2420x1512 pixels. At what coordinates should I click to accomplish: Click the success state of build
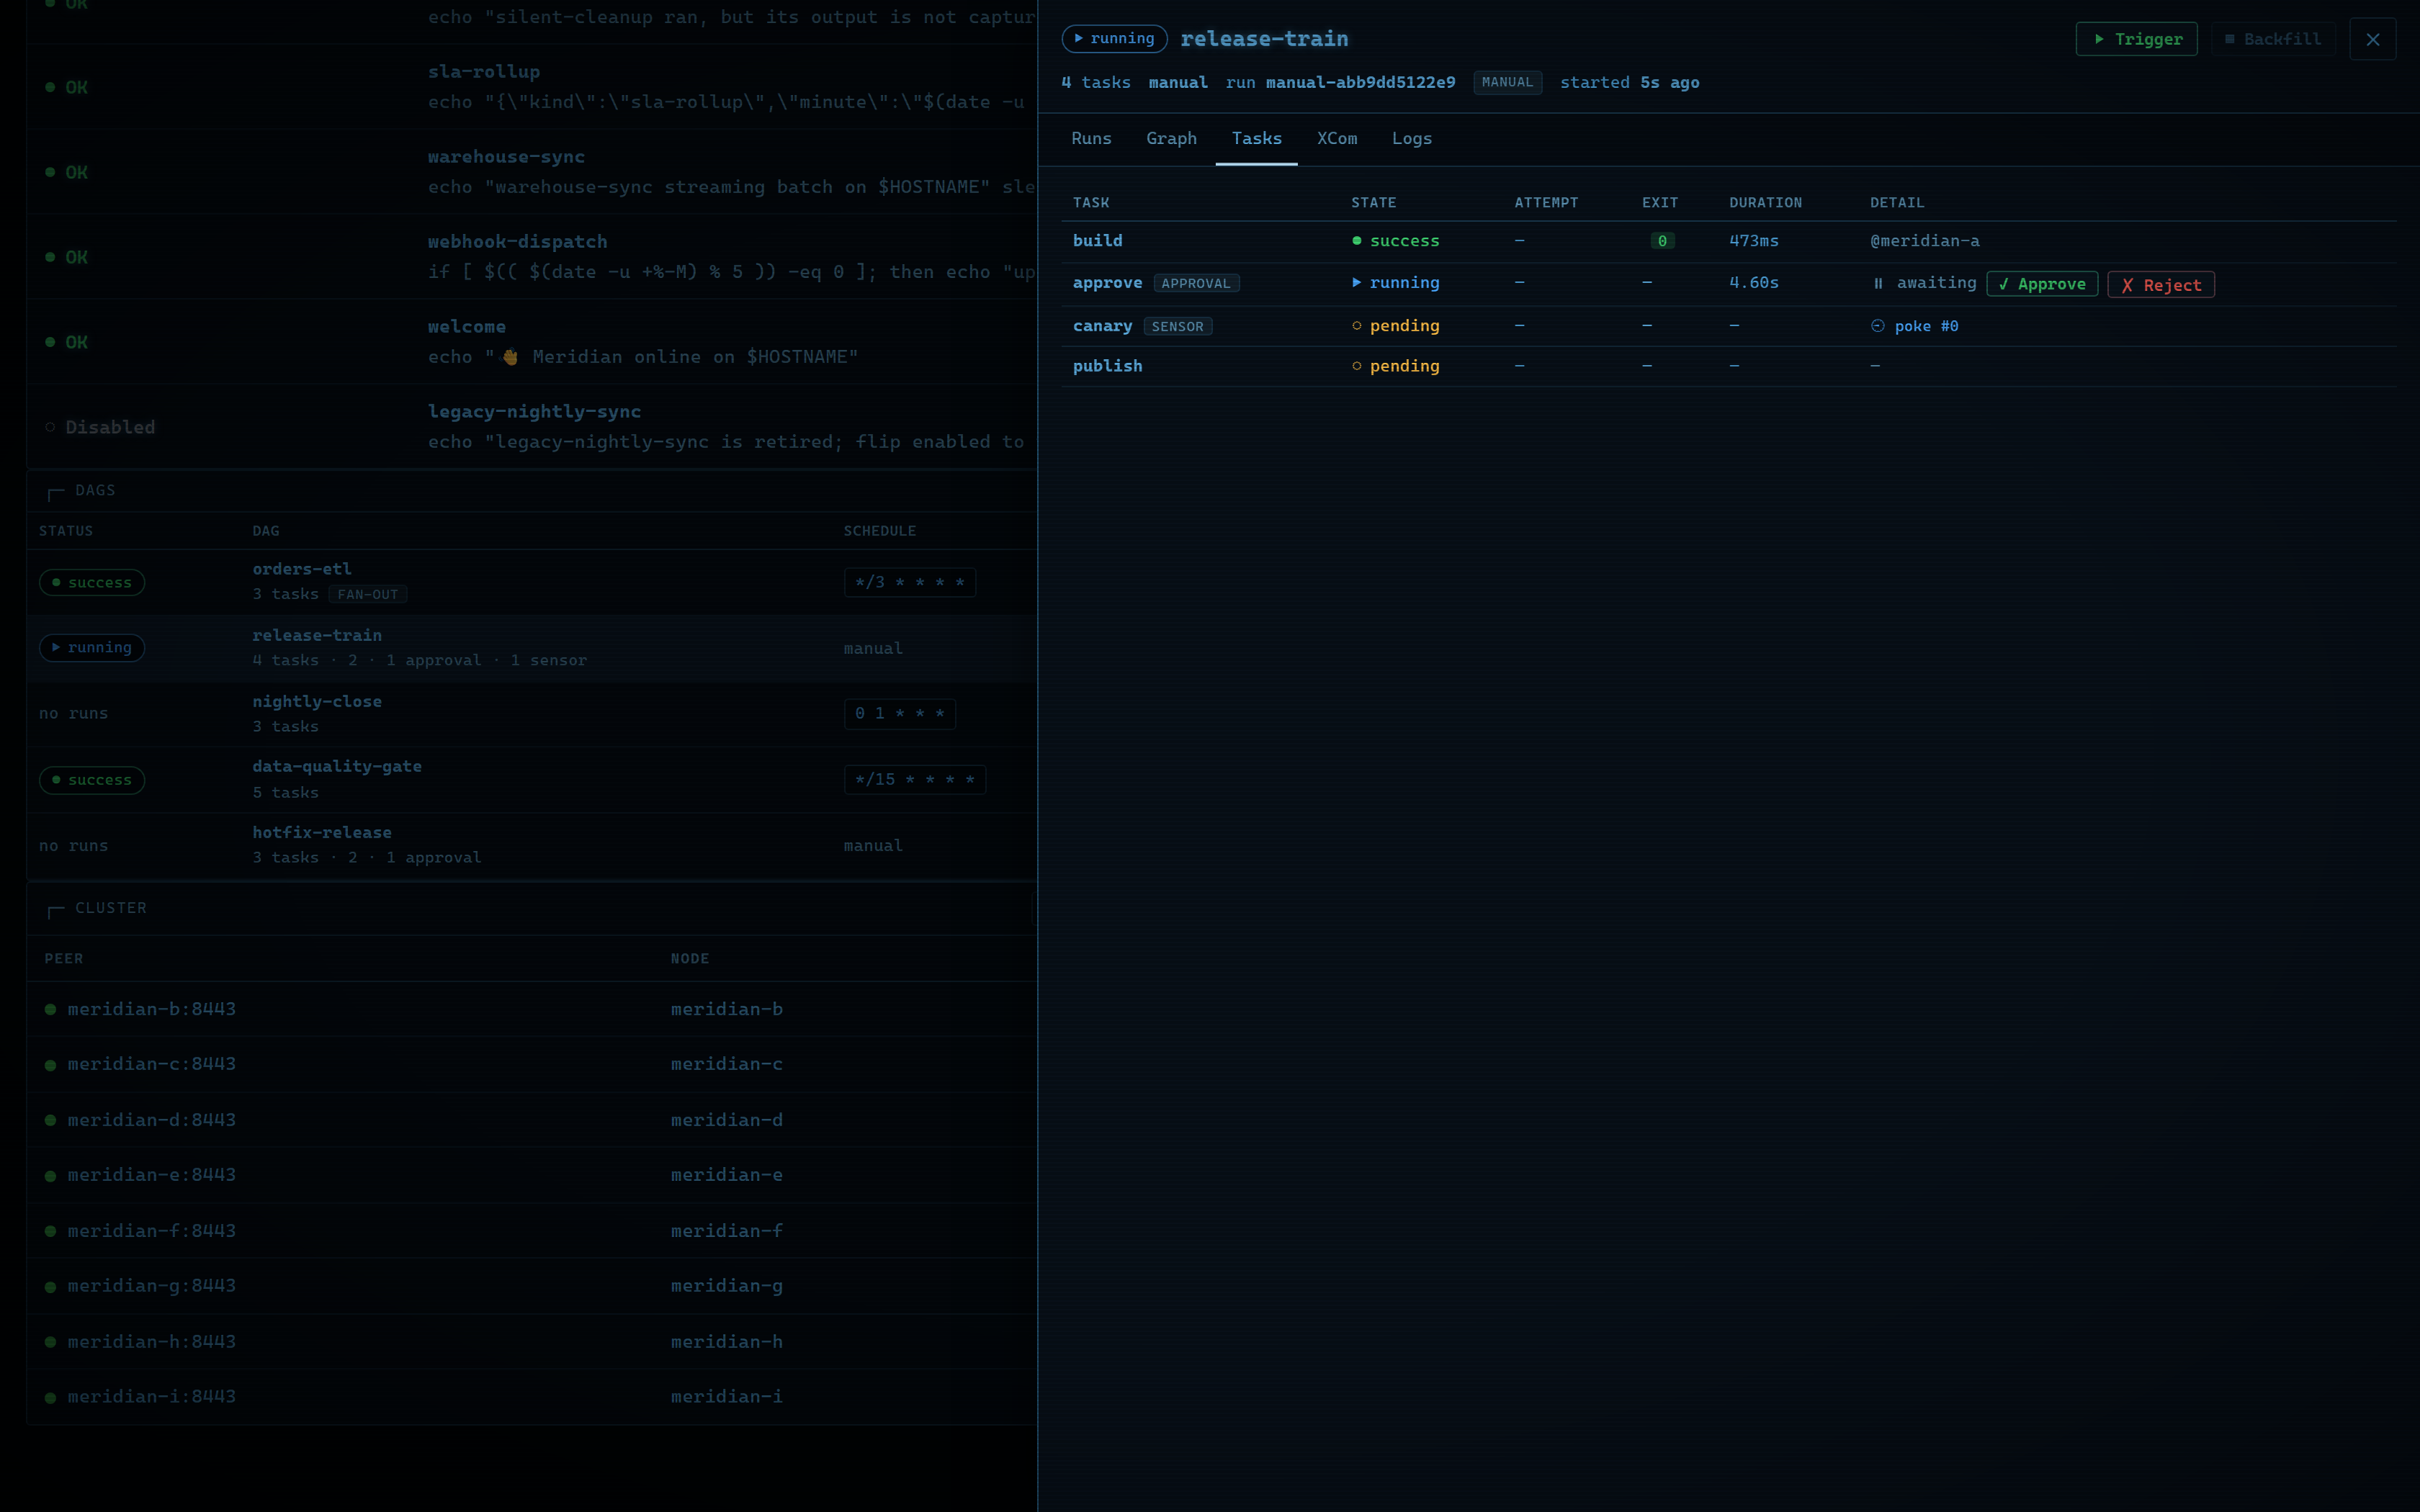pos(1395,241)
